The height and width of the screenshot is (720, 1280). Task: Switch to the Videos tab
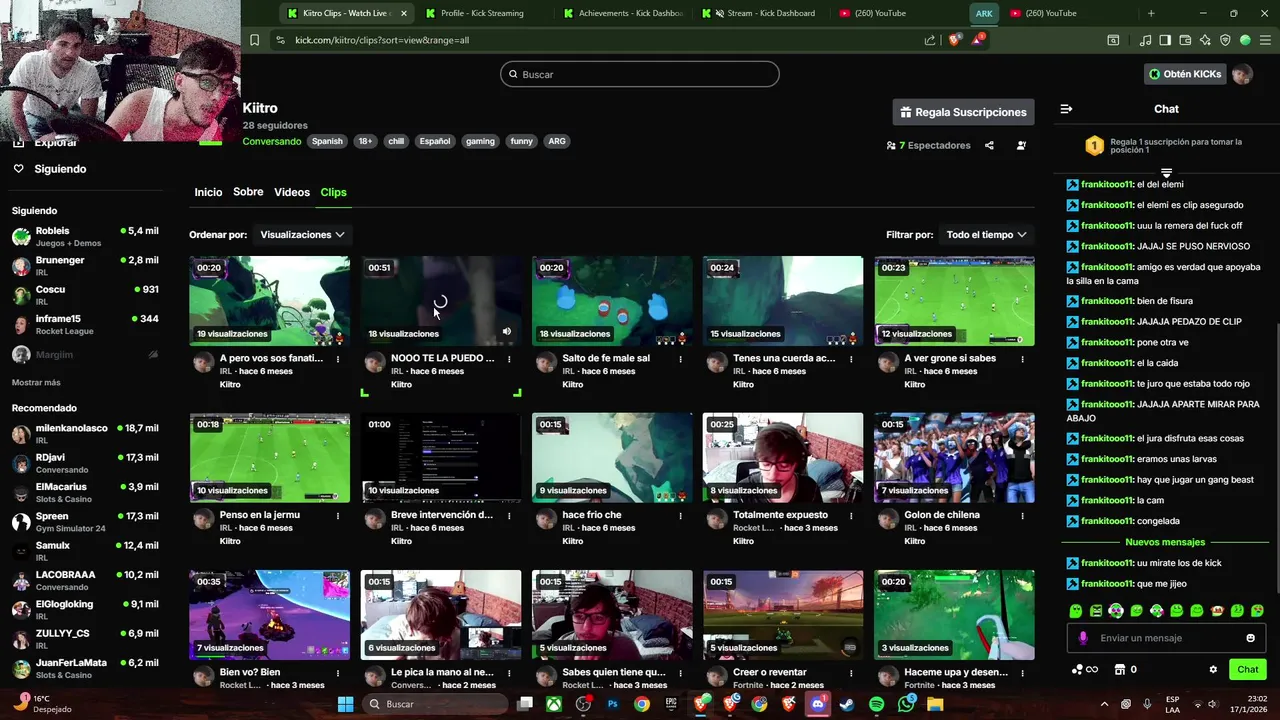[292, 192]
